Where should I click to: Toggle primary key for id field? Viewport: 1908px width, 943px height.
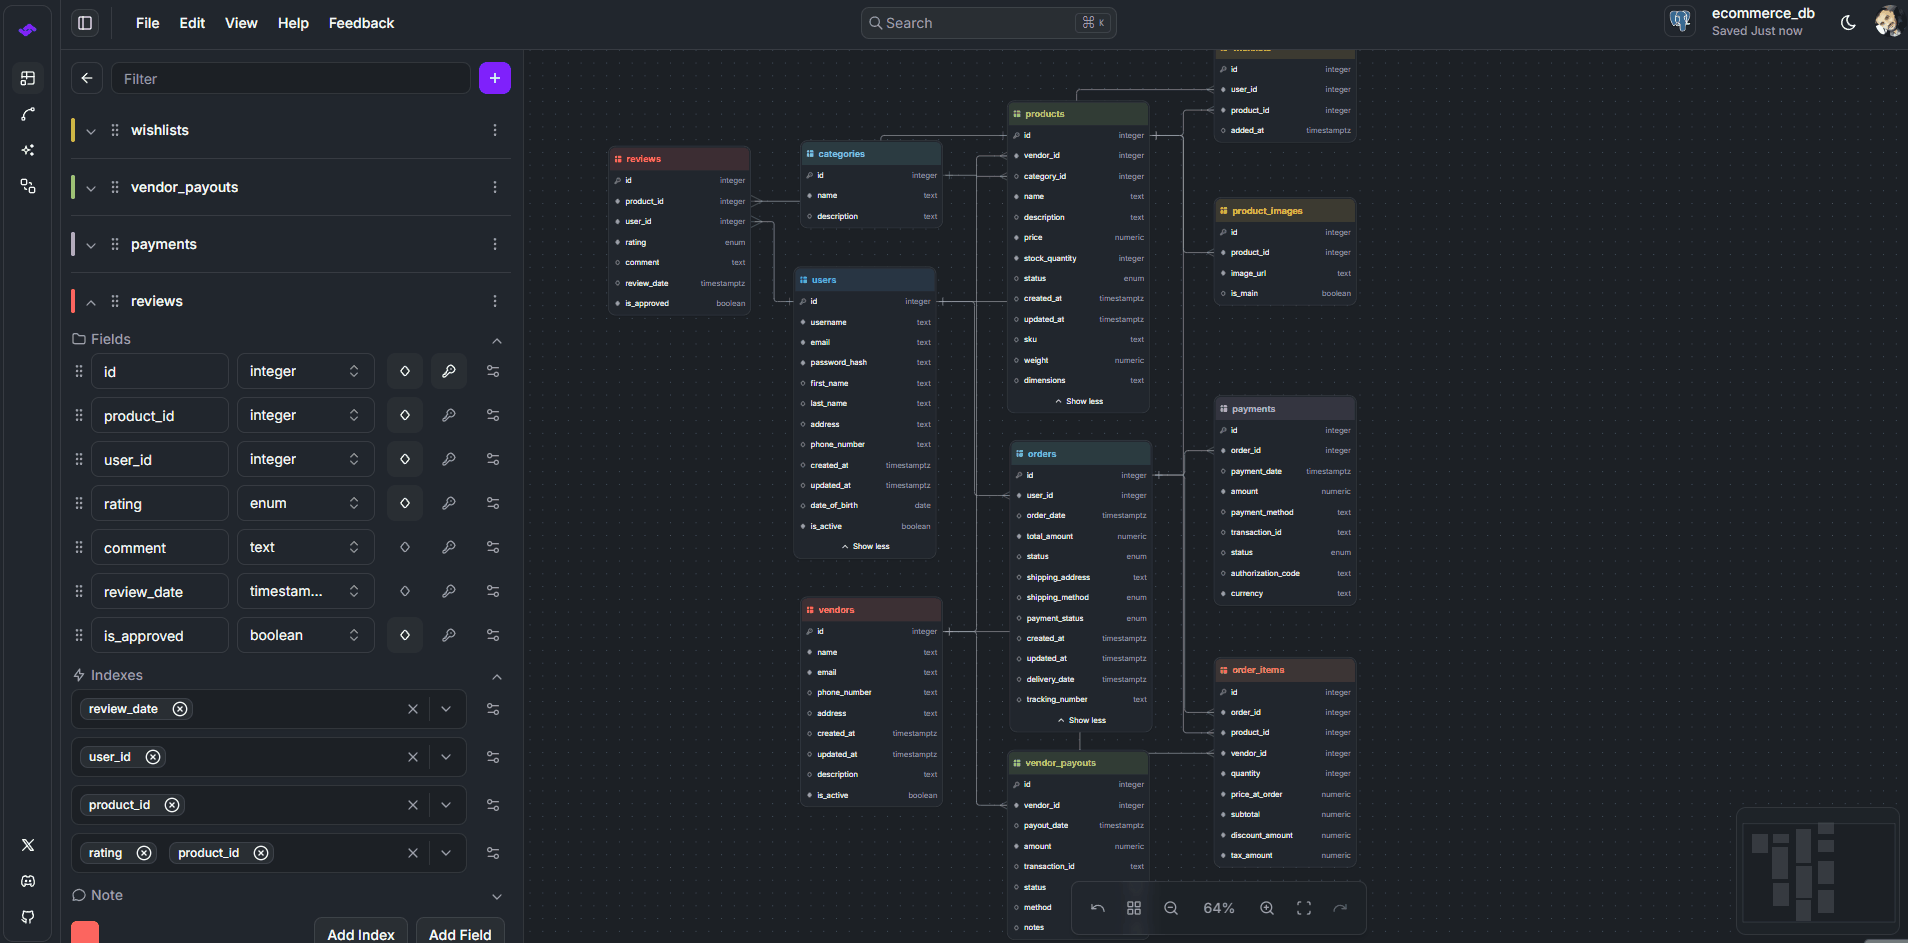click(449, 371)
